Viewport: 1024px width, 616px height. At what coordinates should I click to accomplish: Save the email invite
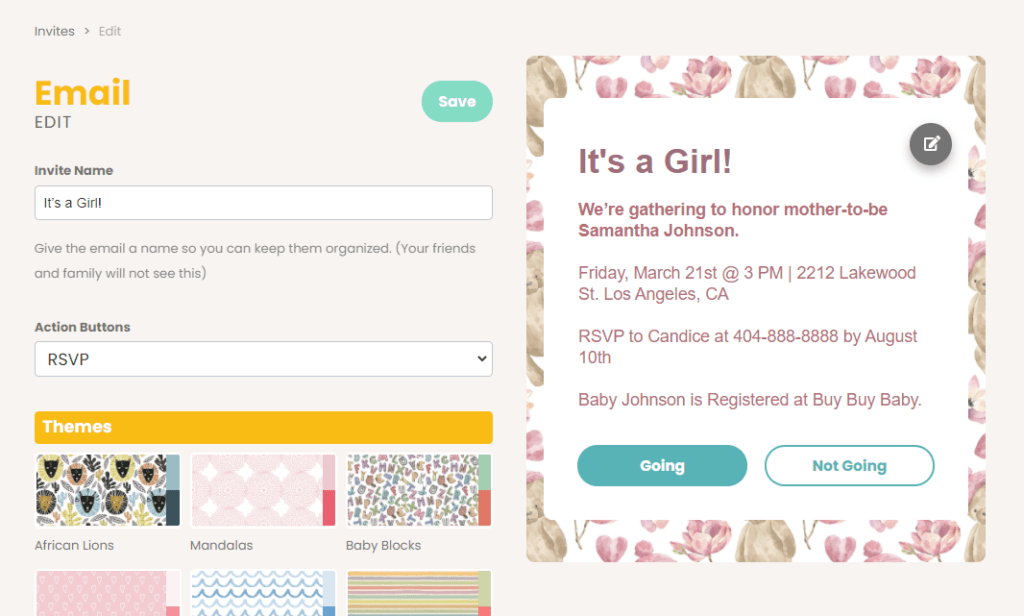click(456, 101)
